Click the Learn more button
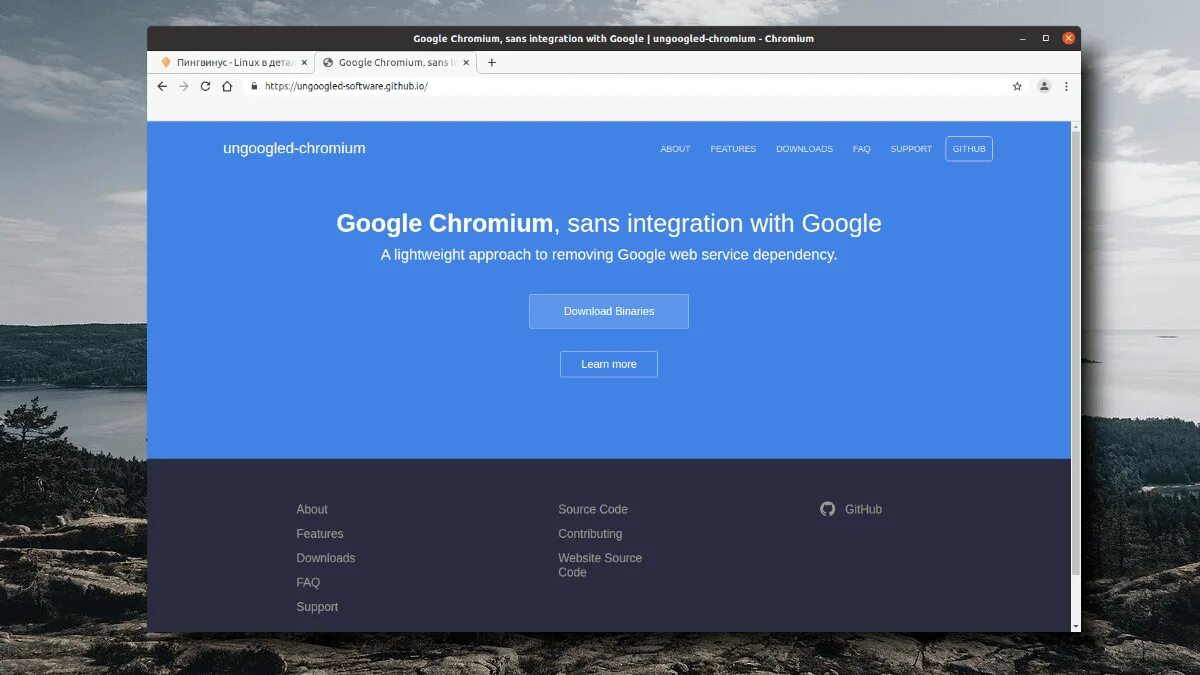 tap(609, 364)
